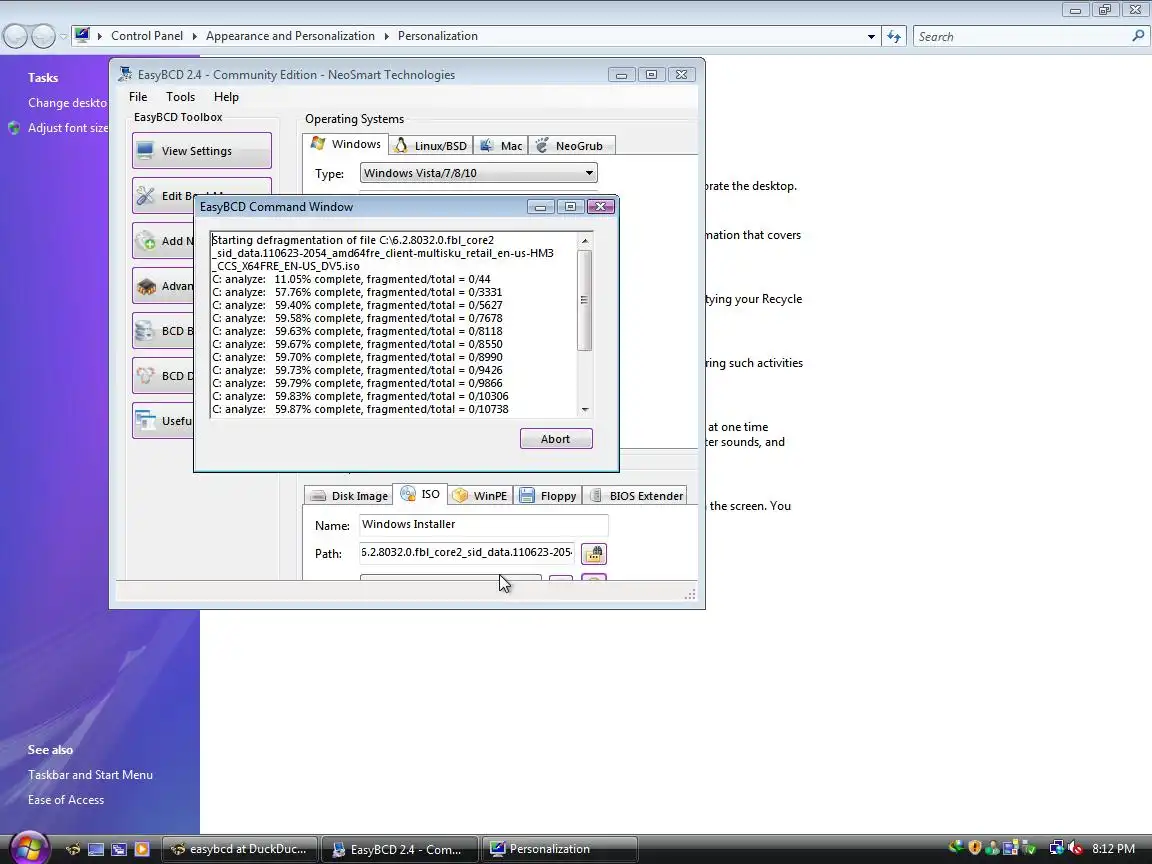Click the search magnifier icon in Control Panel
This screenshot has width=1152, height=864.
[x=1138, y=35]
